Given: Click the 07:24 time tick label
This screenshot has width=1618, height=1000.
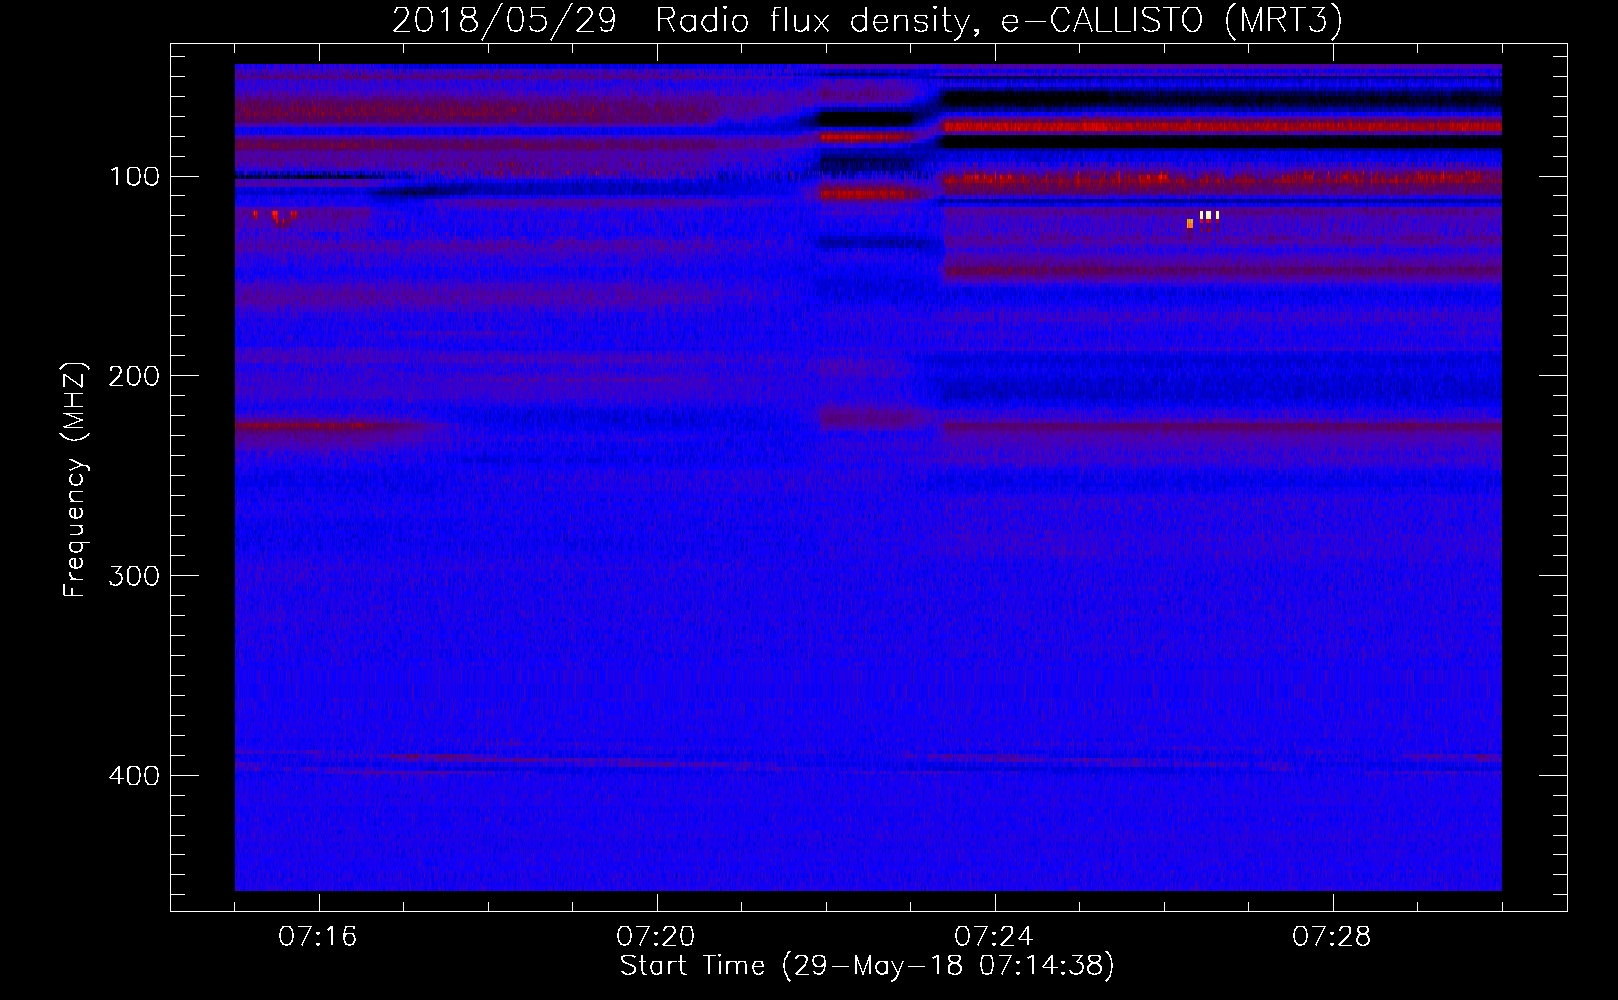Looking at the screenshot, I should (x=994, y=937).
